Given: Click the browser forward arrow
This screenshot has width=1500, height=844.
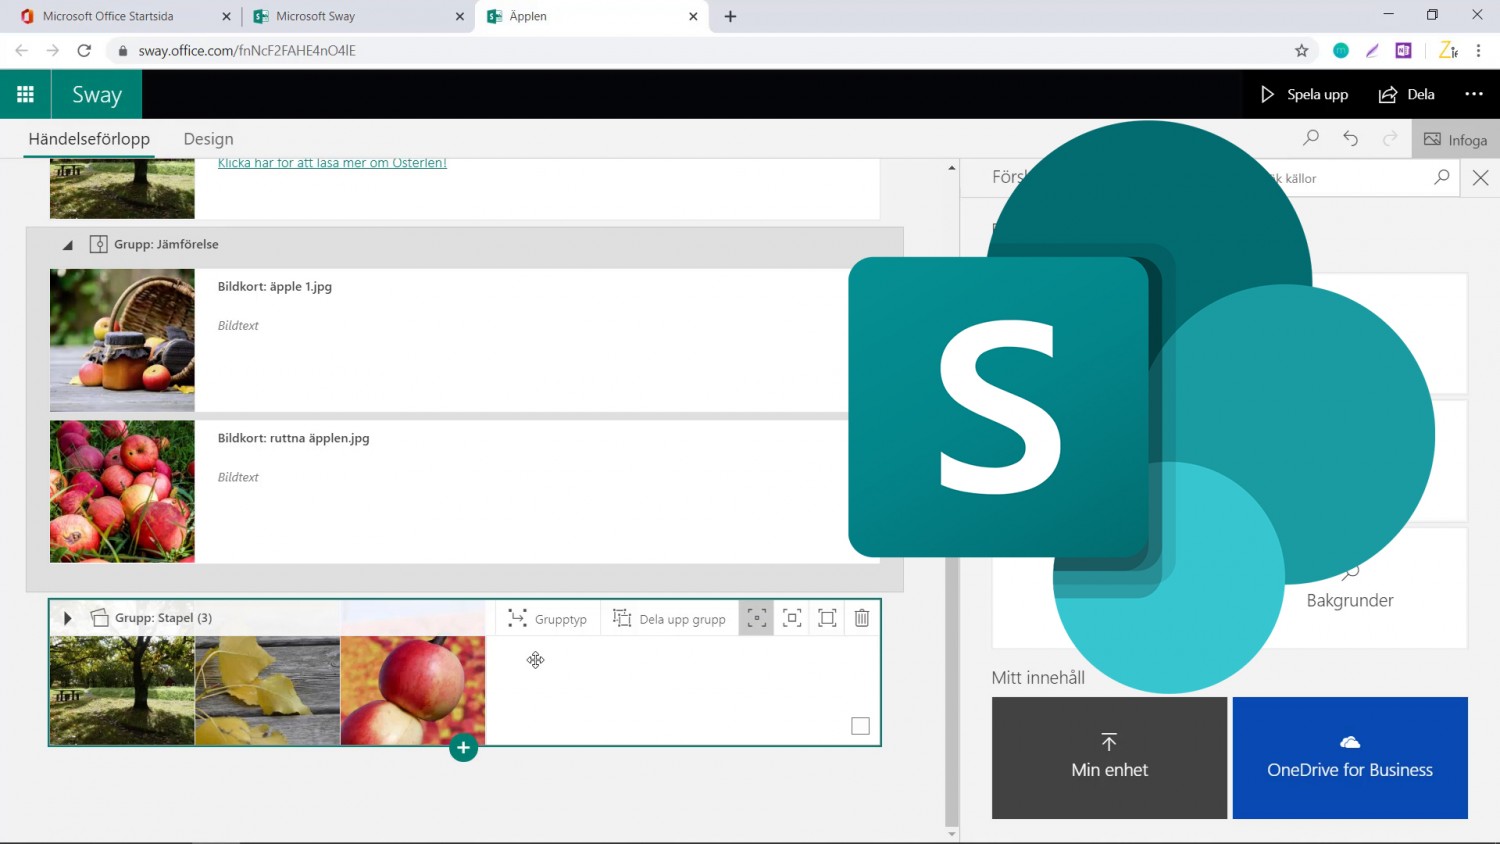Looking at the screenshot, I should click(x=53, y=50).
